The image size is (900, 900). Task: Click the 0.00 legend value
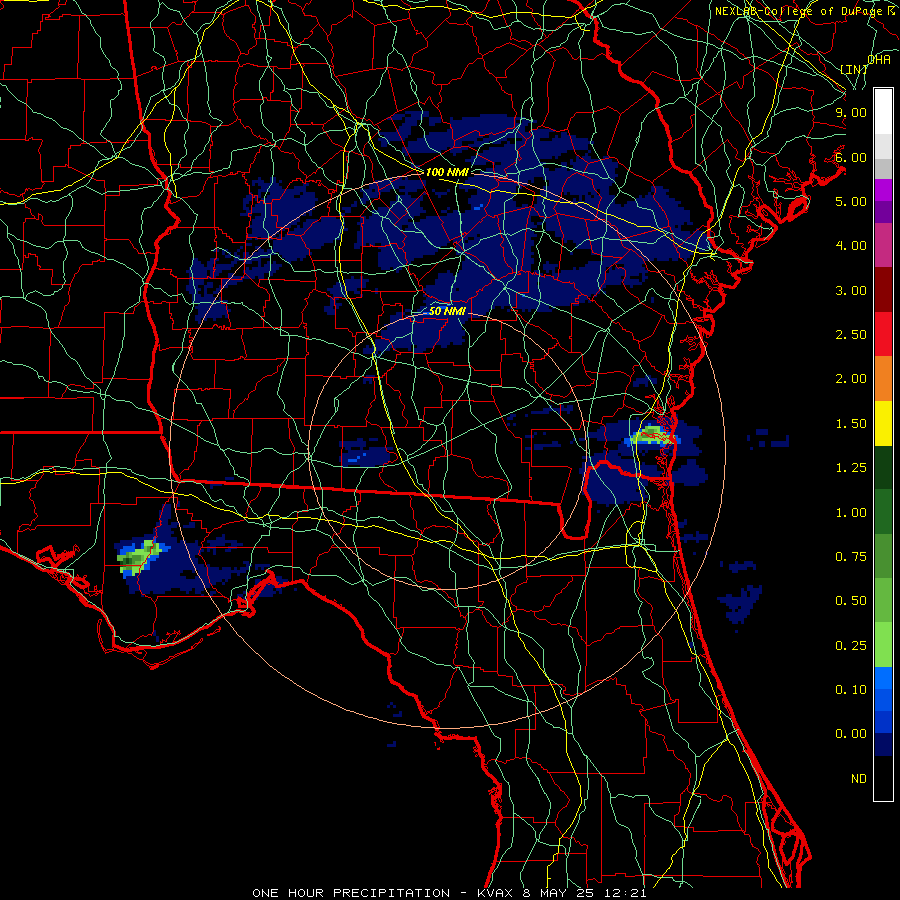[851, 734]
